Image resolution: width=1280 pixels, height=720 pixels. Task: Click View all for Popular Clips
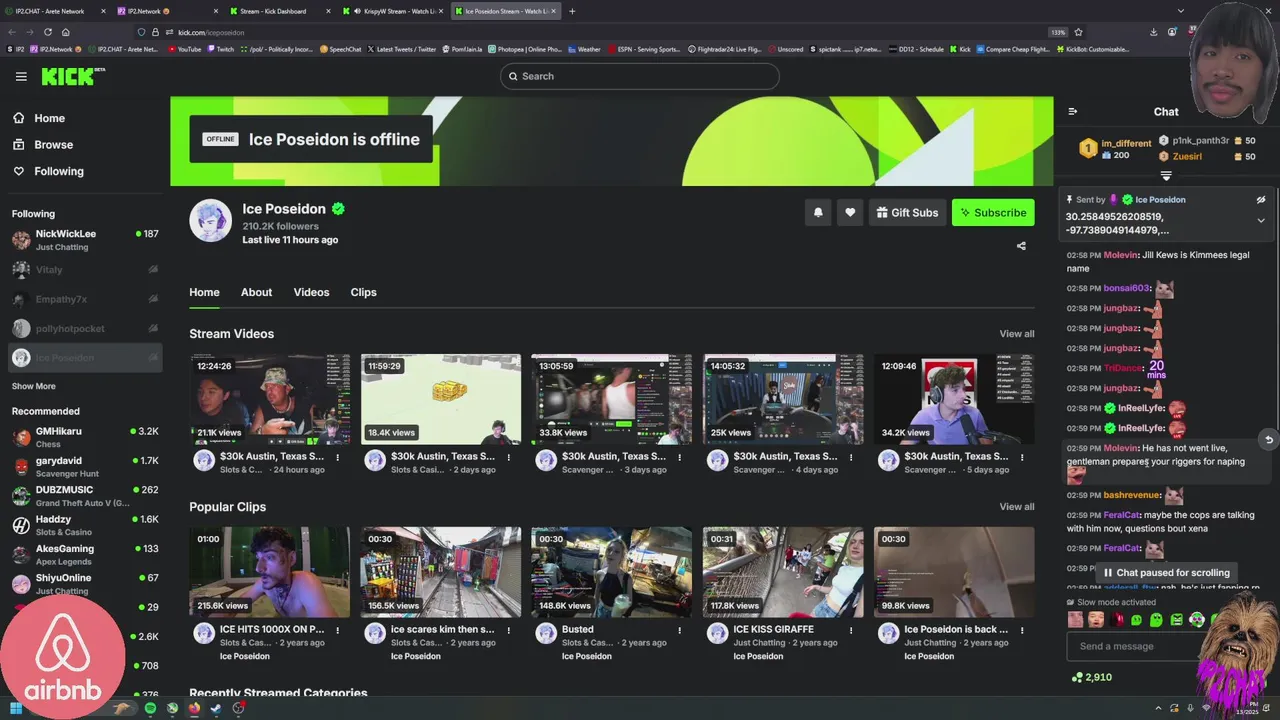click(x=1017, y=507)
